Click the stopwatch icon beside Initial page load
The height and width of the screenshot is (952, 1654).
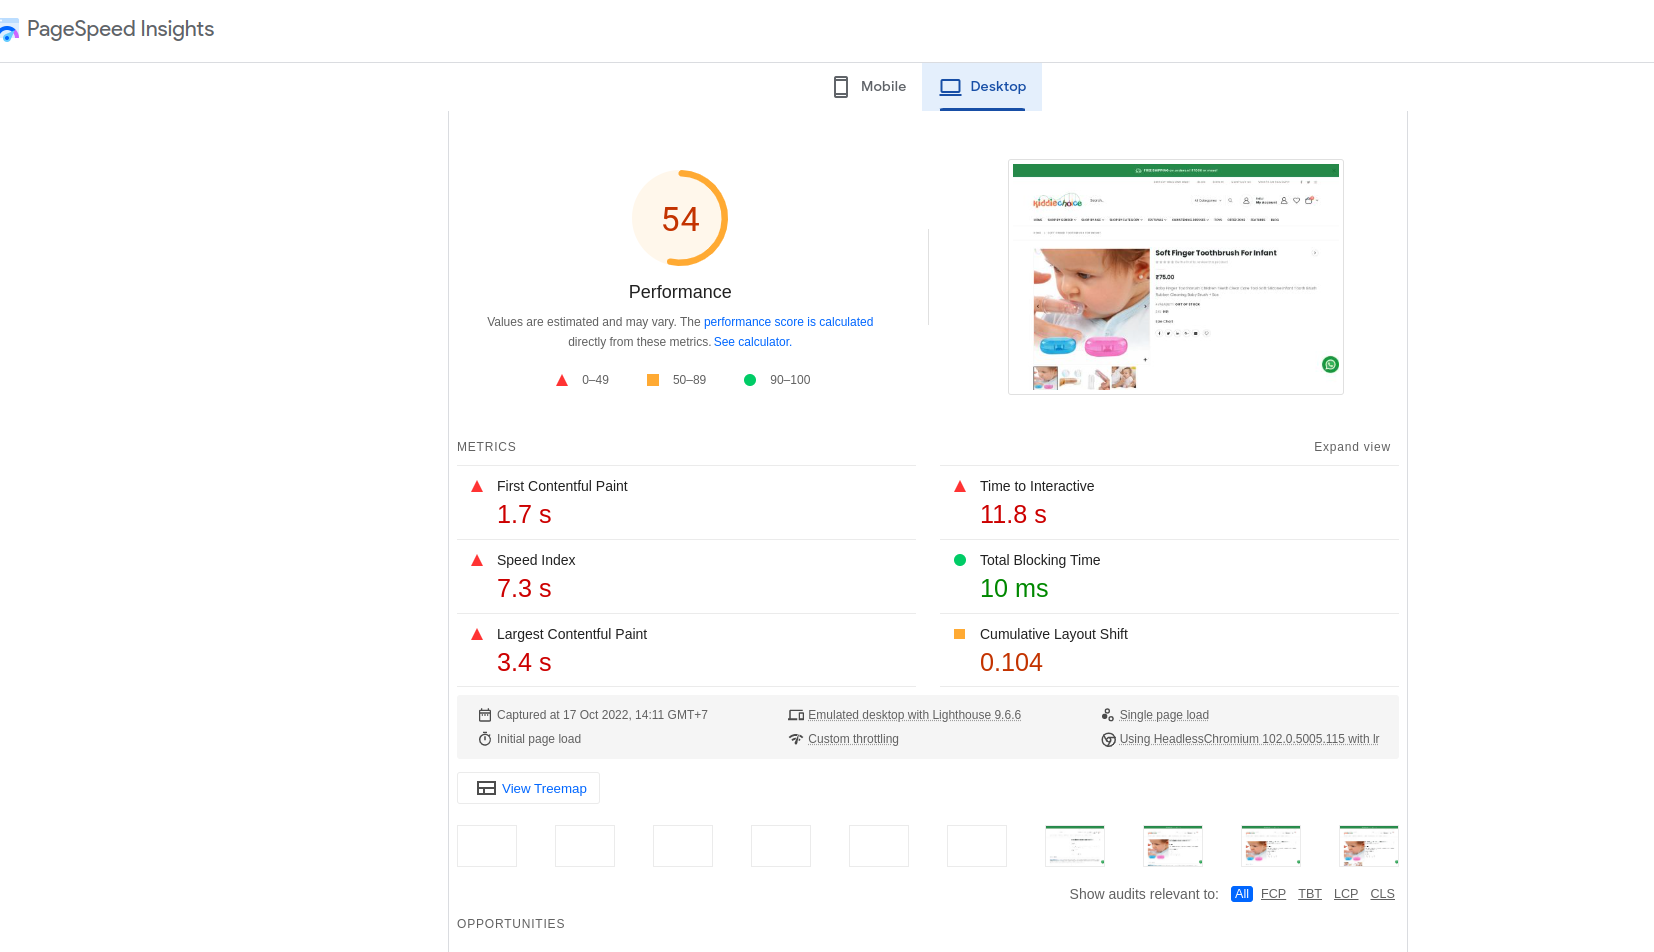485,739
